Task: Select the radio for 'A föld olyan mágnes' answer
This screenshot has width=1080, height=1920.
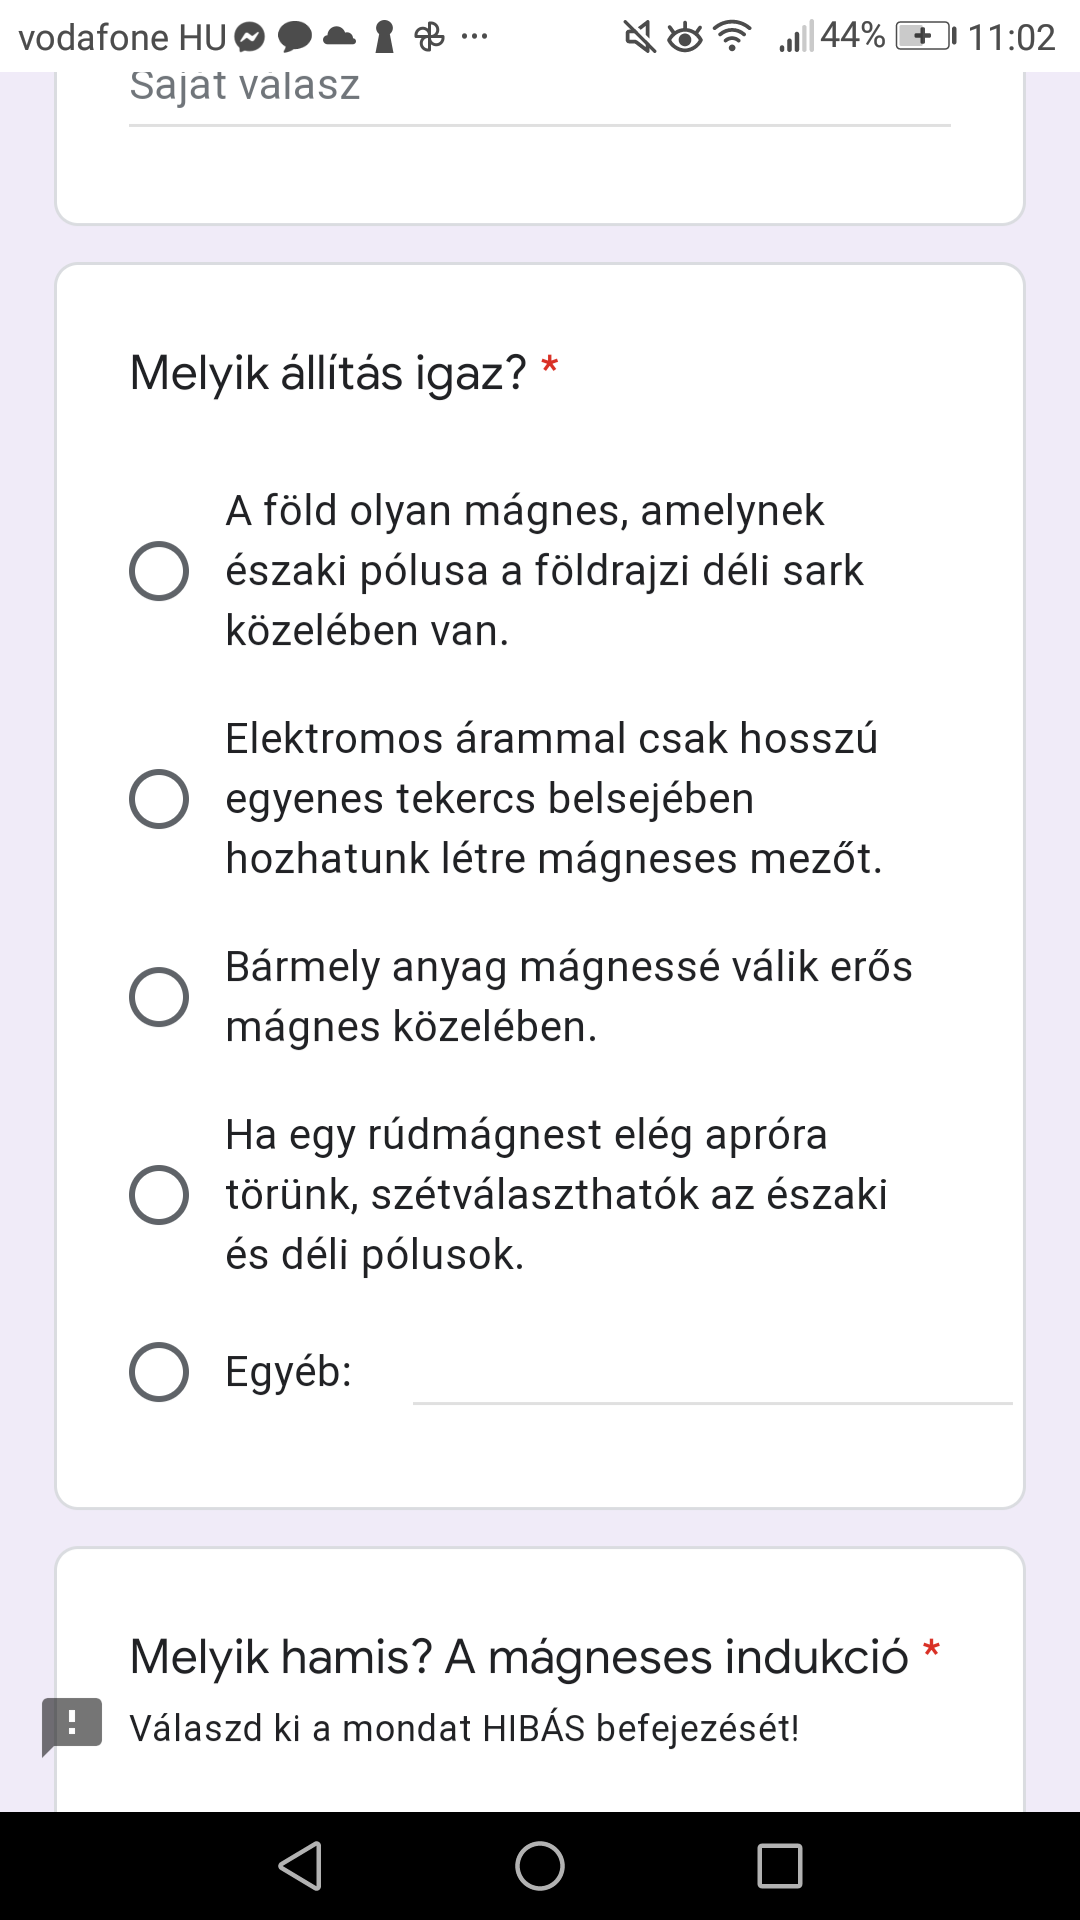Action: point(159,571)
